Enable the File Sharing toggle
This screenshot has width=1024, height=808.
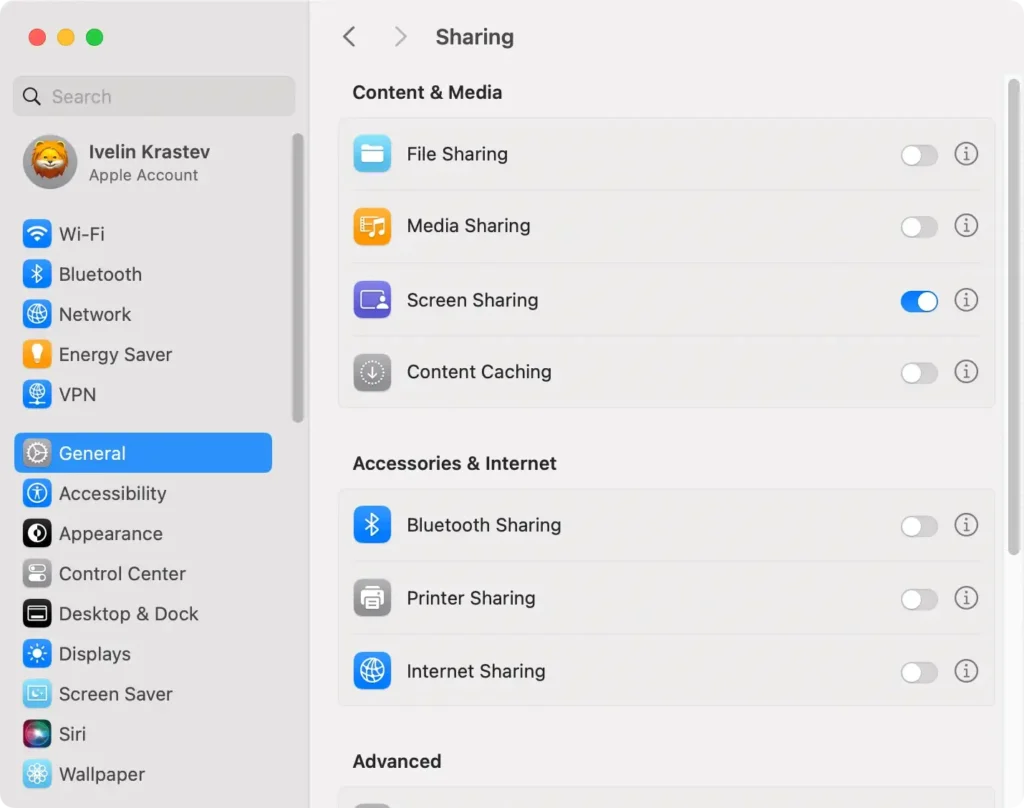(x=919, y=155)
